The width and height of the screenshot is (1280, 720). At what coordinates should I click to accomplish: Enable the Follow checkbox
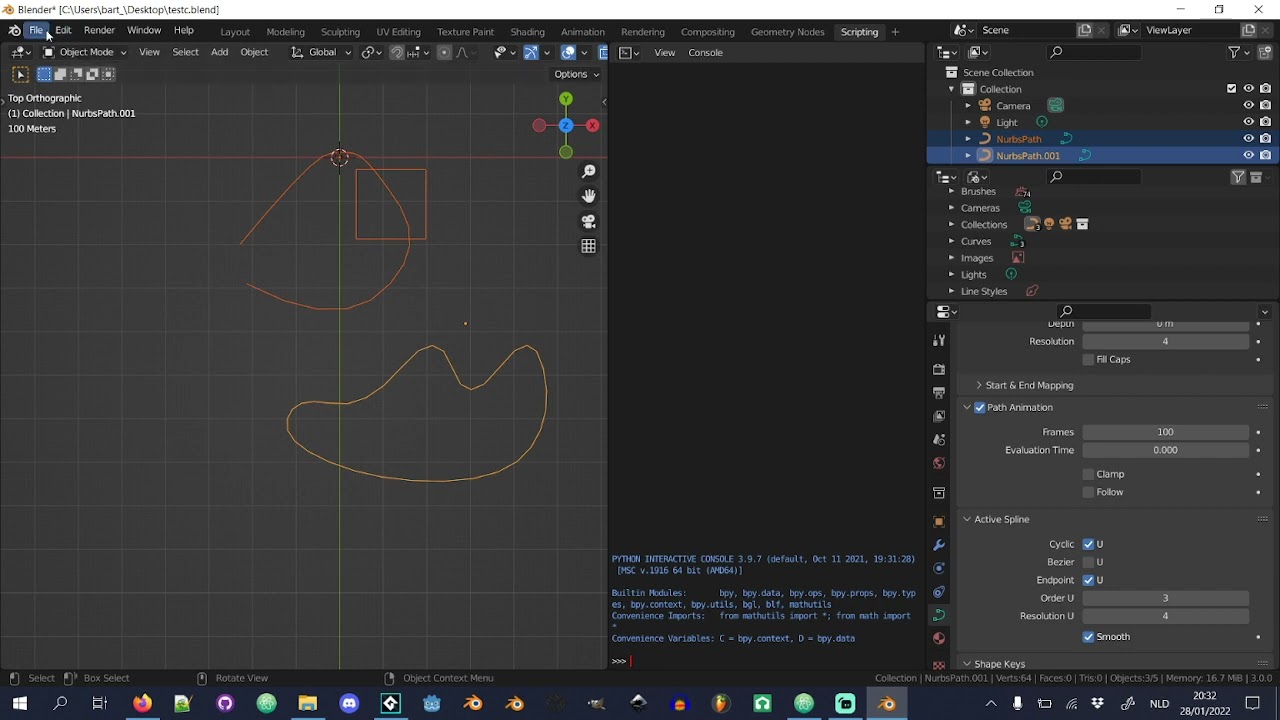pyautogui.click(x=1088, y=492)
